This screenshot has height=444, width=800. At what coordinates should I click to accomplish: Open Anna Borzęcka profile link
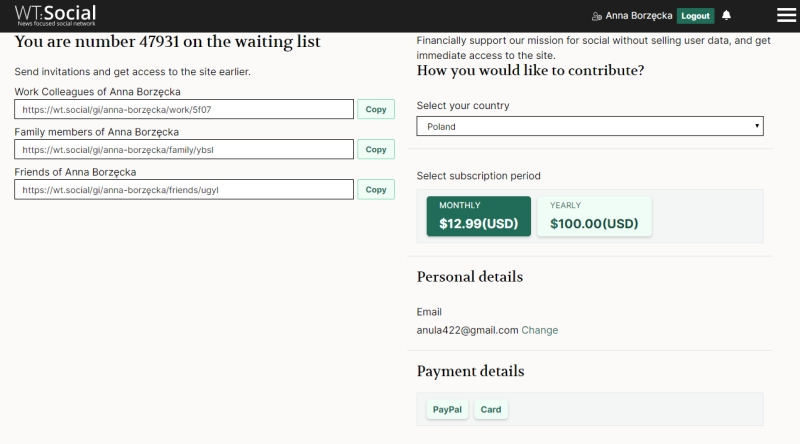(639, 16)
